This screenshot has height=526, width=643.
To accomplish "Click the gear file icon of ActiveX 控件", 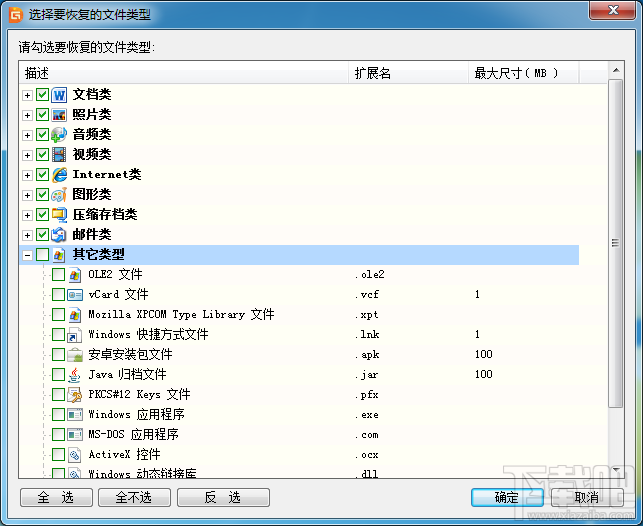I will (74, 455).
